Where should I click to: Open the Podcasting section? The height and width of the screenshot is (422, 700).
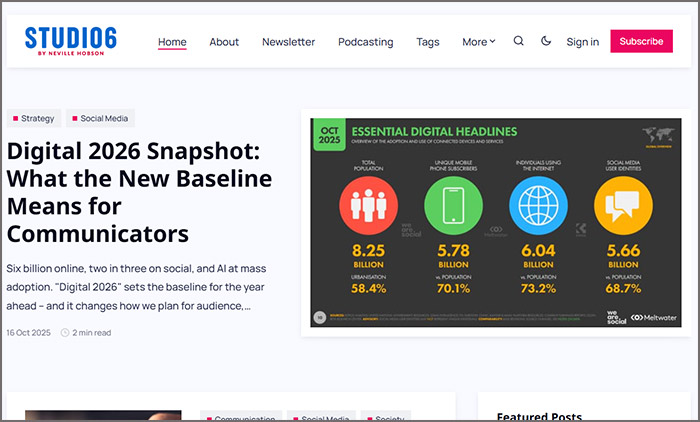click(x=365, y=42)
